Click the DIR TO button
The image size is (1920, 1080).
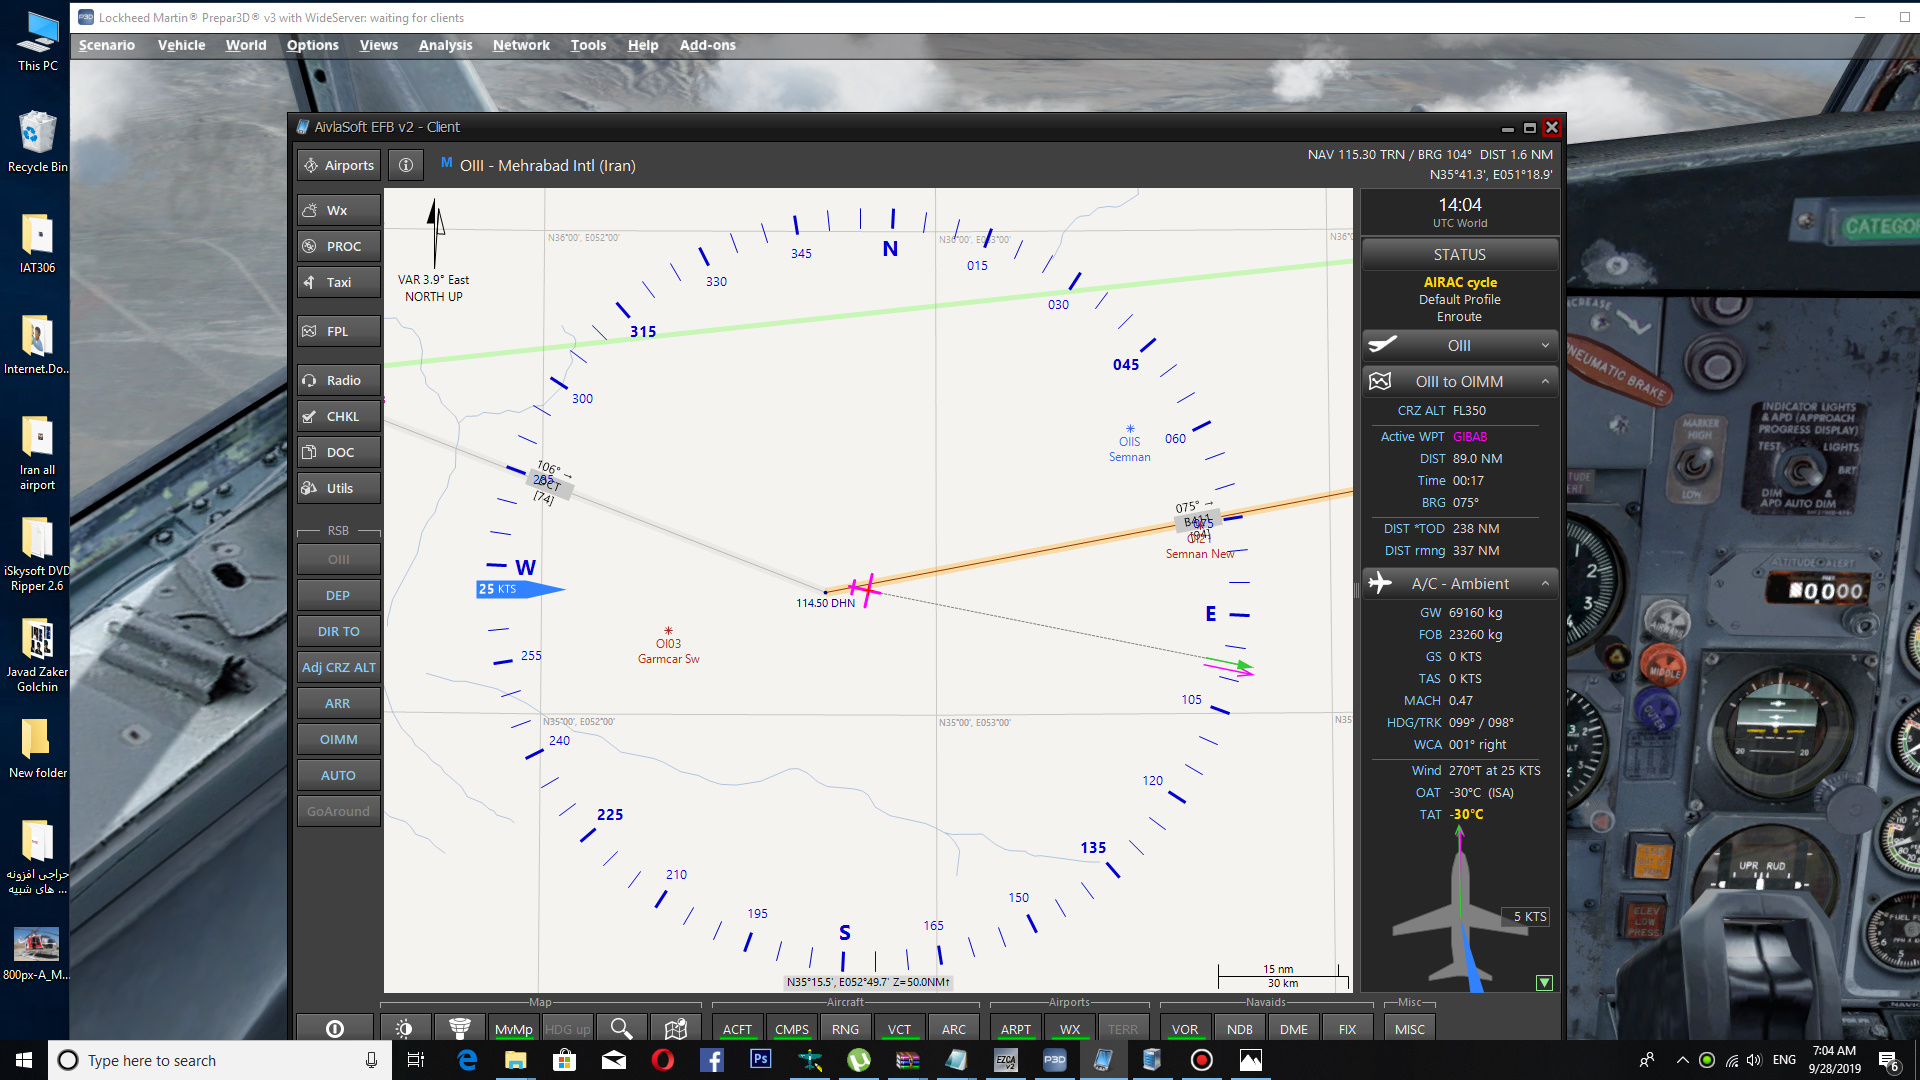[x=339, y=631]
